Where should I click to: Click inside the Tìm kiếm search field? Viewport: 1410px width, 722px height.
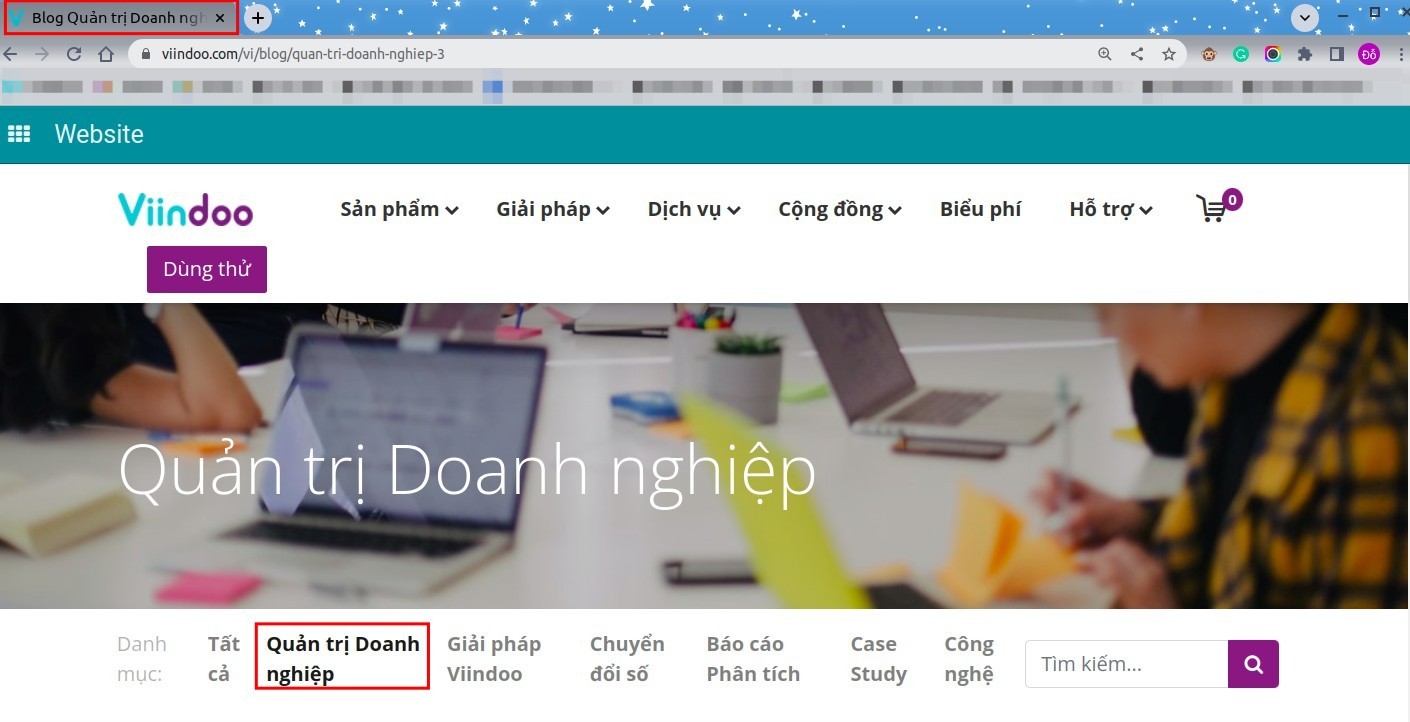1125,663
